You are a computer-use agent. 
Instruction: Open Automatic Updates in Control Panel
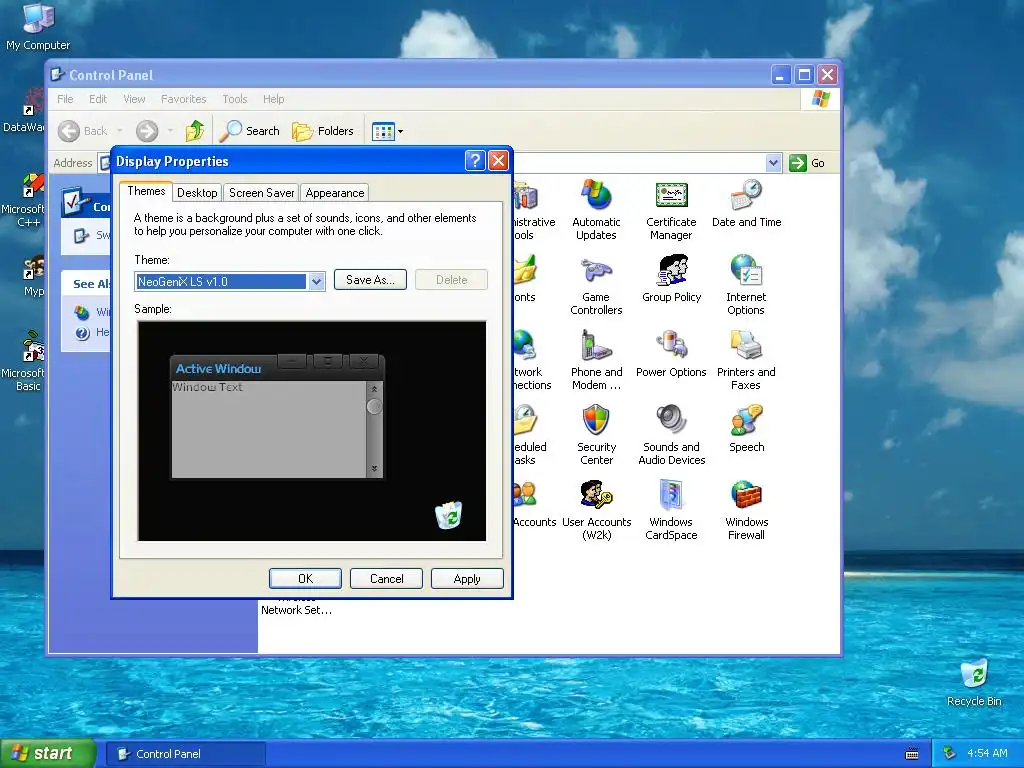click(x=596, y=209)
